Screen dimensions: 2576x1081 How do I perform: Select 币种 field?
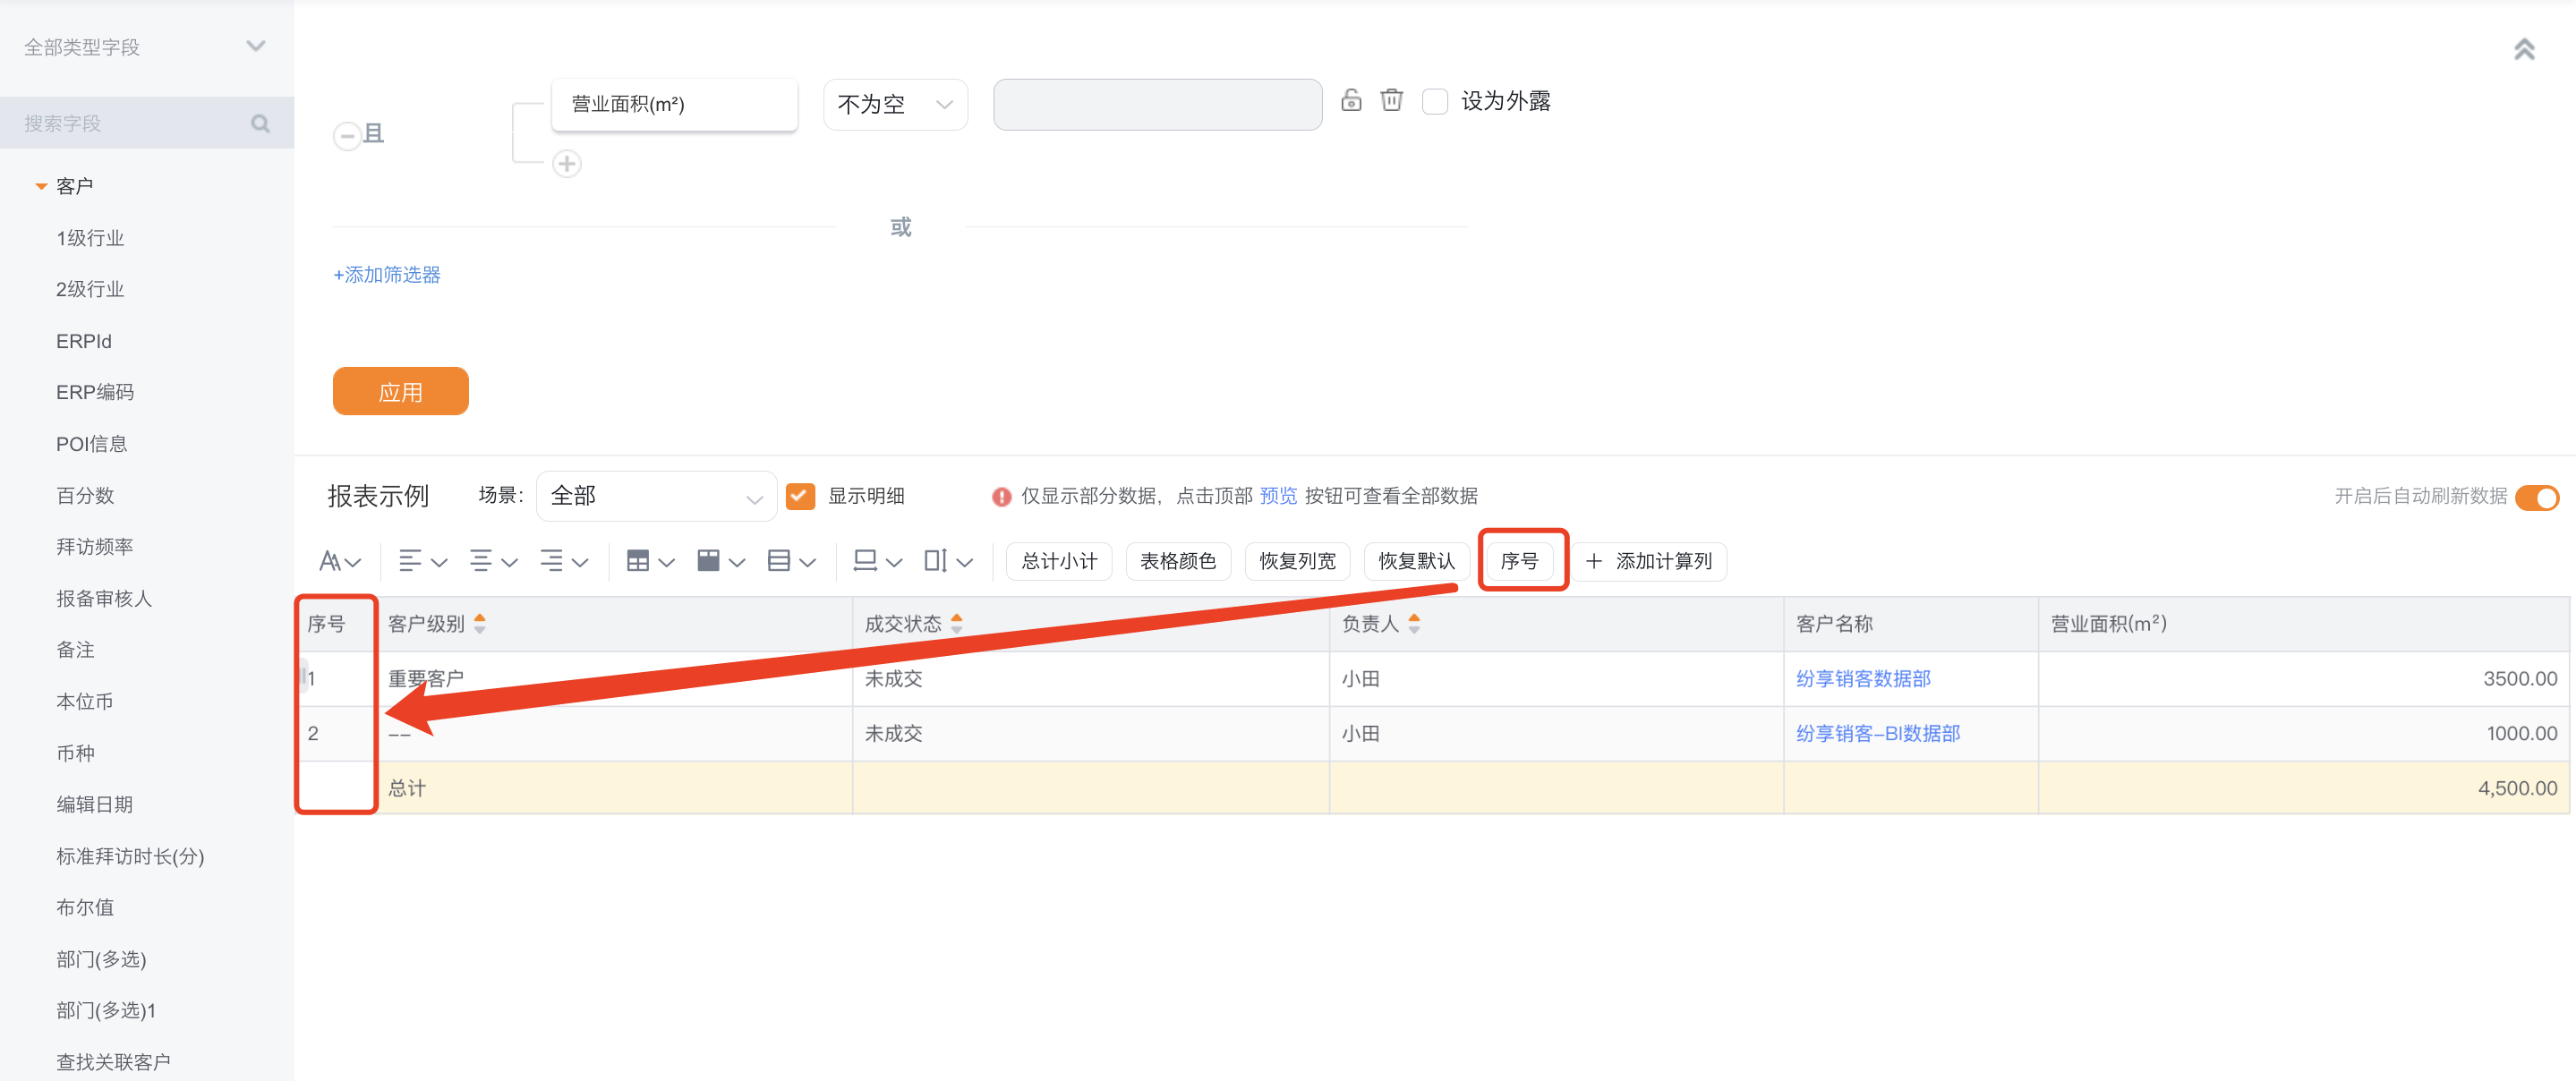coord(75,753)
